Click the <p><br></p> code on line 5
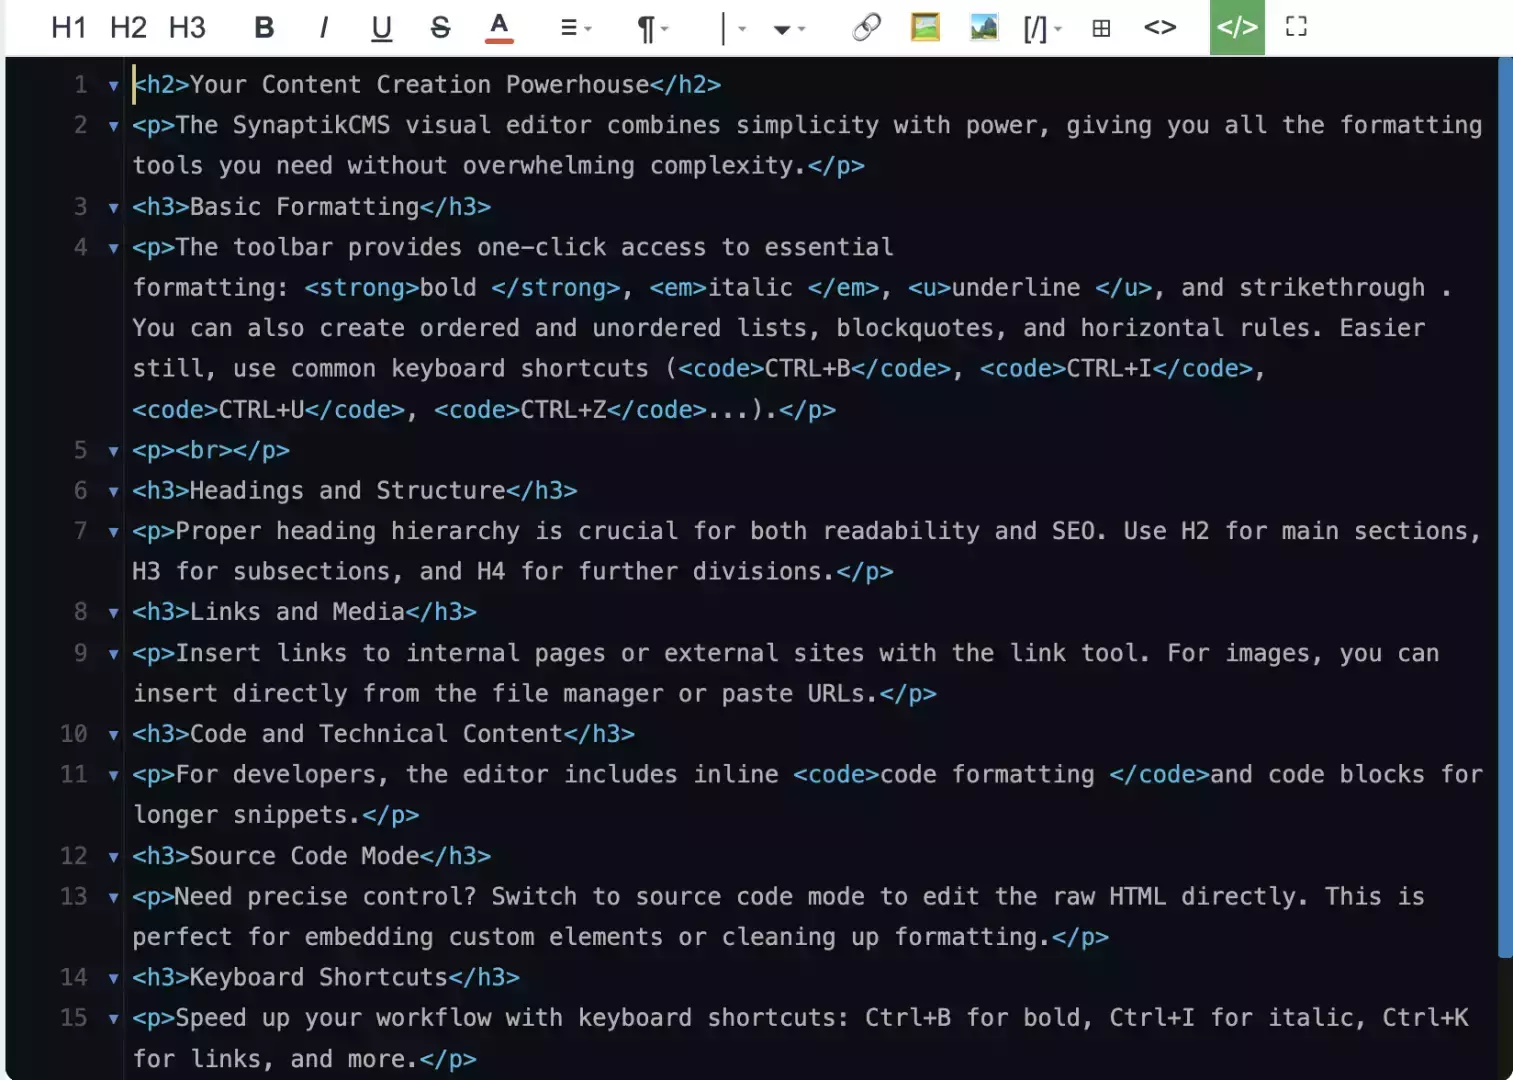The width and height of the screenshot is (1513, 1080). (211, 450)
